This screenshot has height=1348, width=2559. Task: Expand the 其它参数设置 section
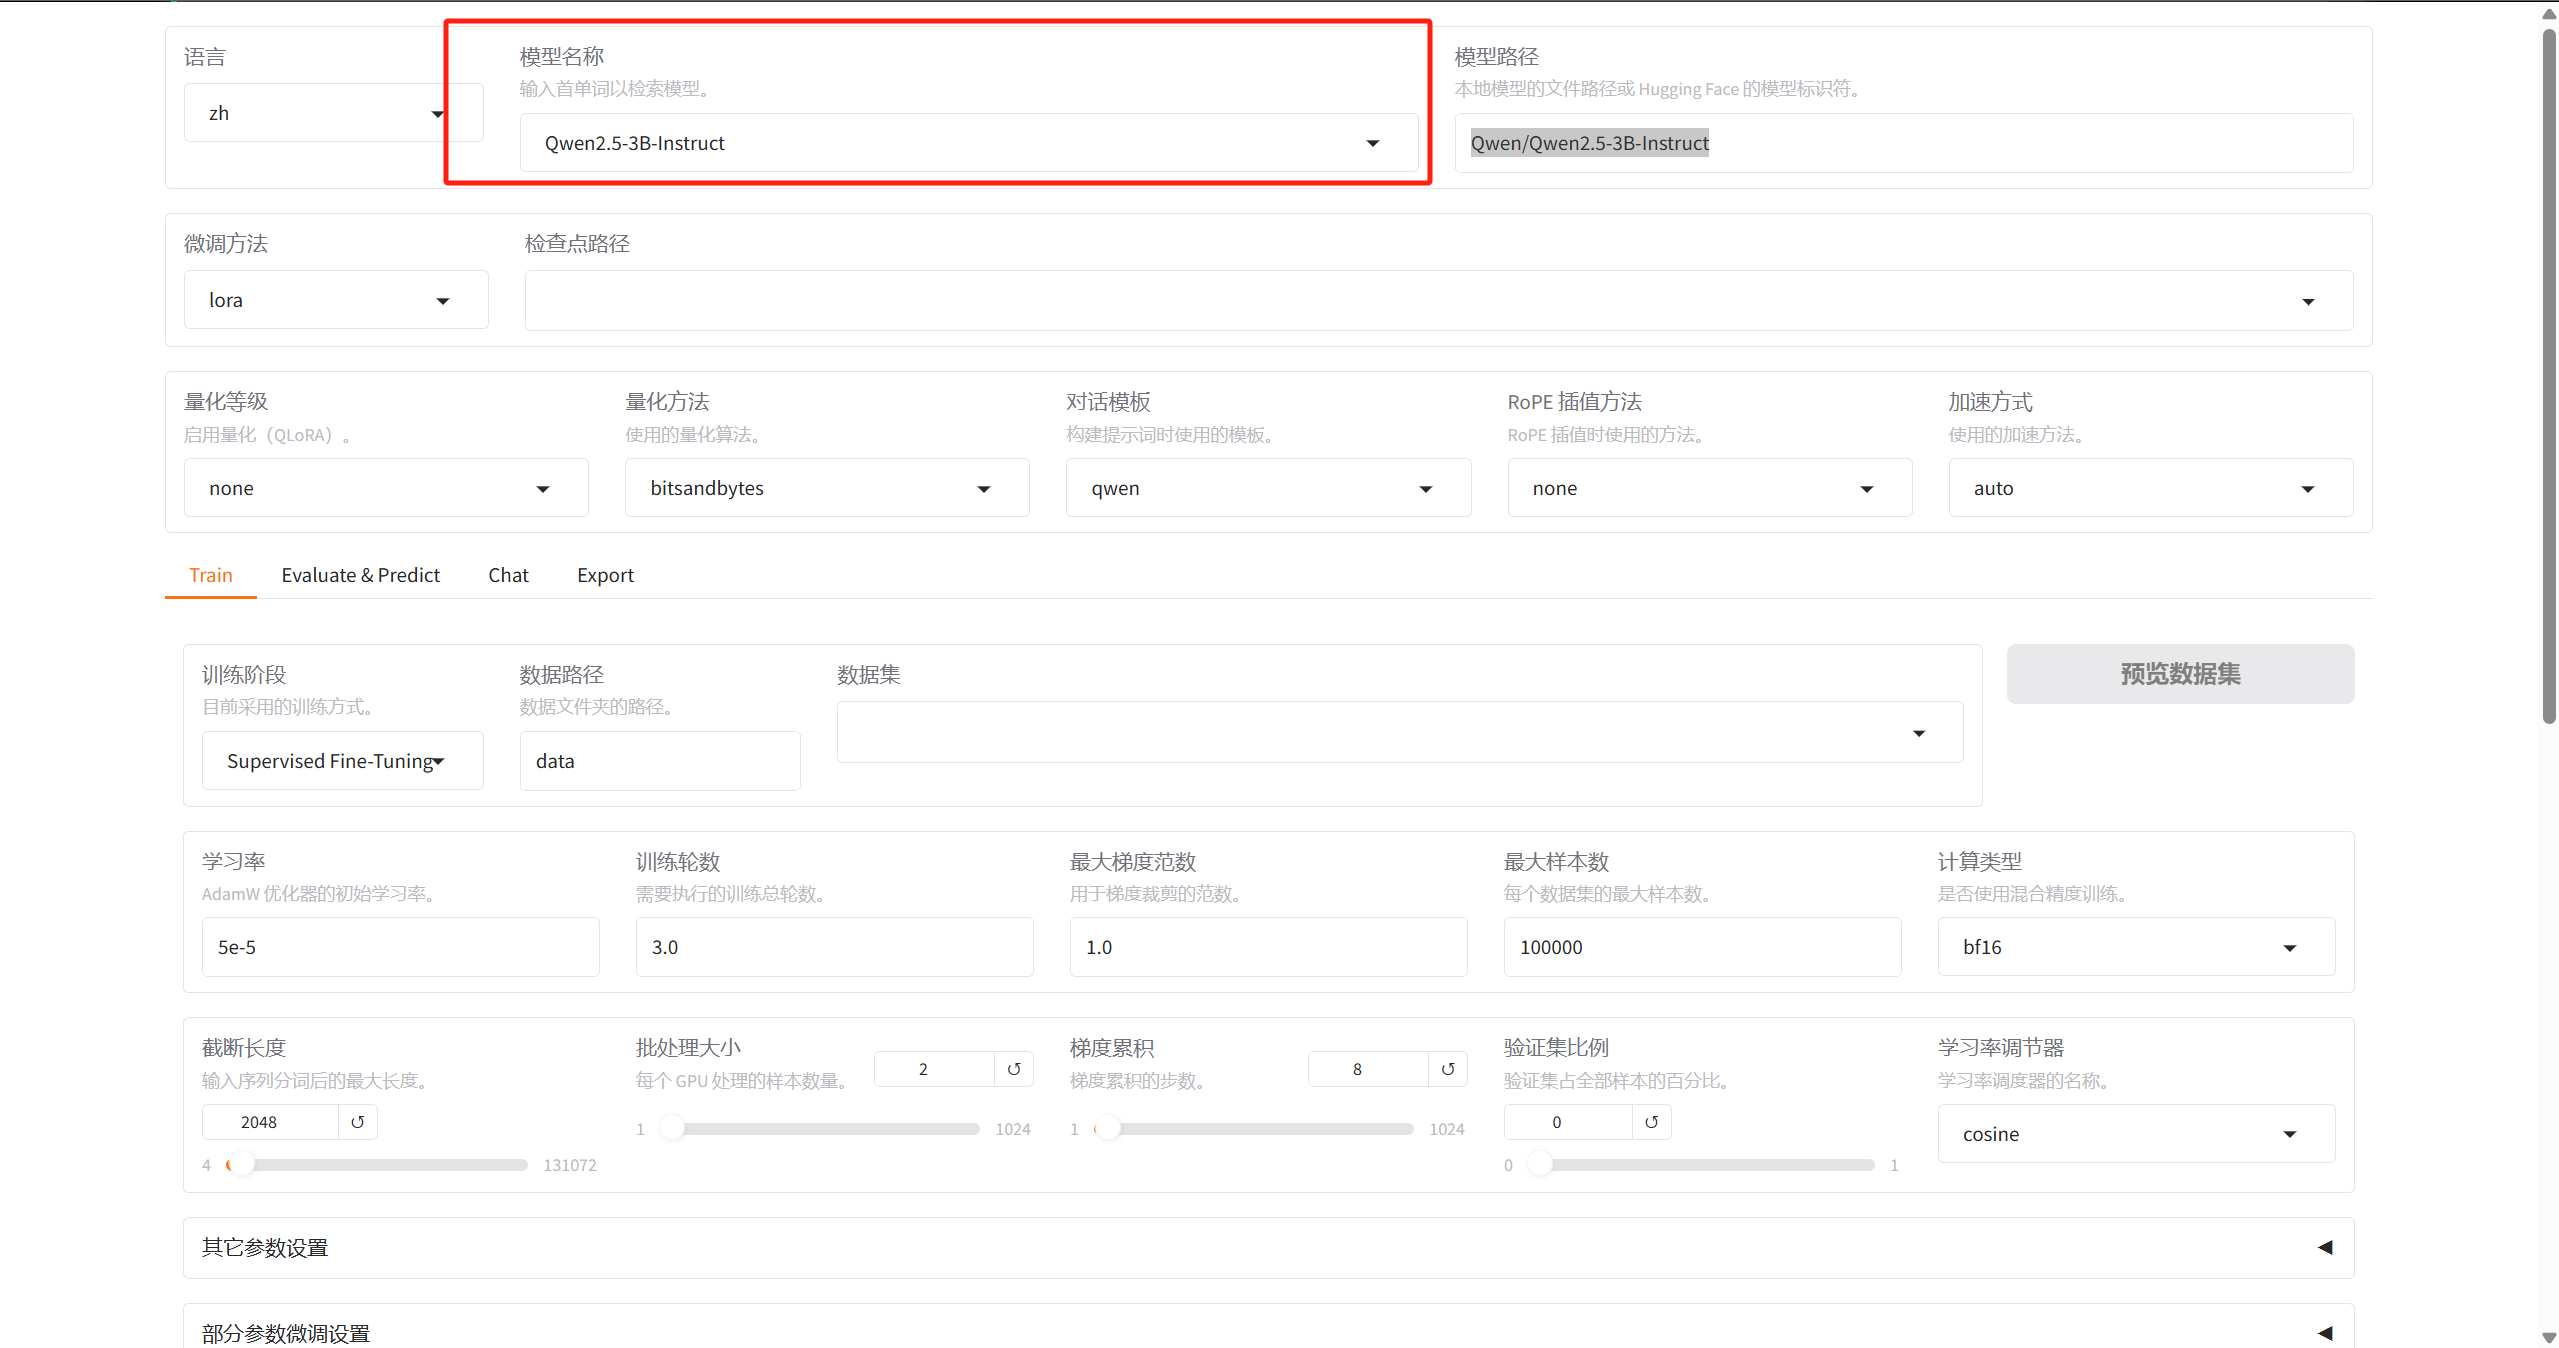[1268, 1248]
